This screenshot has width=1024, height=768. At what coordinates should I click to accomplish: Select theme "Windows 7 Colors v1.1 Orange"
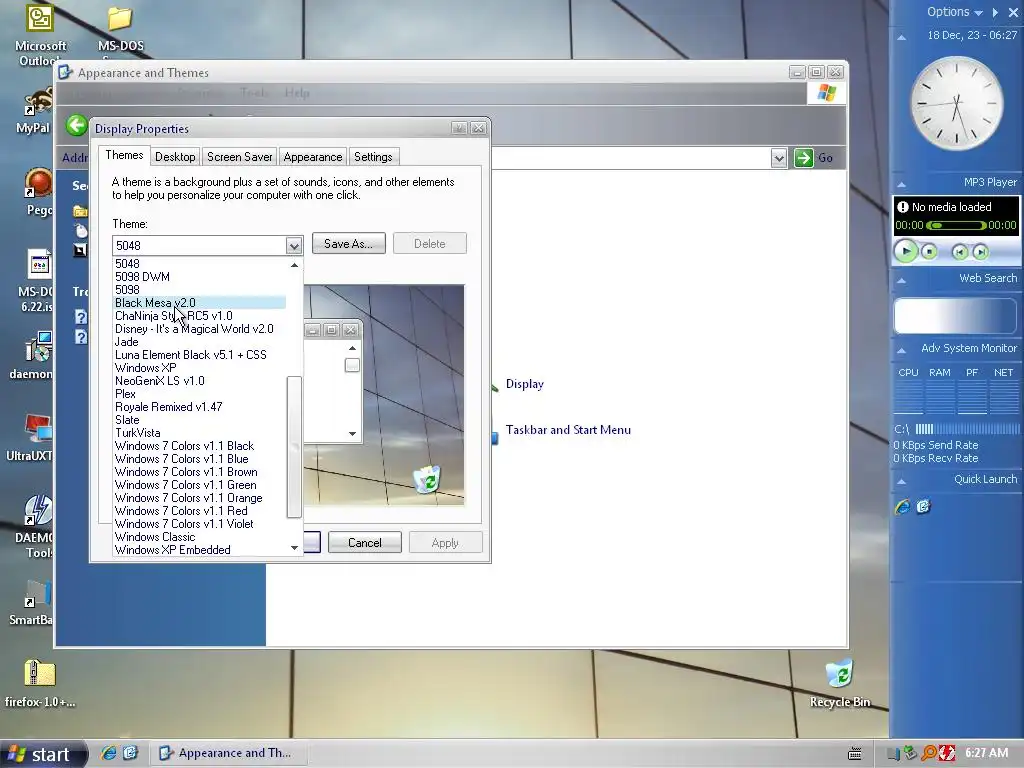coord(199,498)
